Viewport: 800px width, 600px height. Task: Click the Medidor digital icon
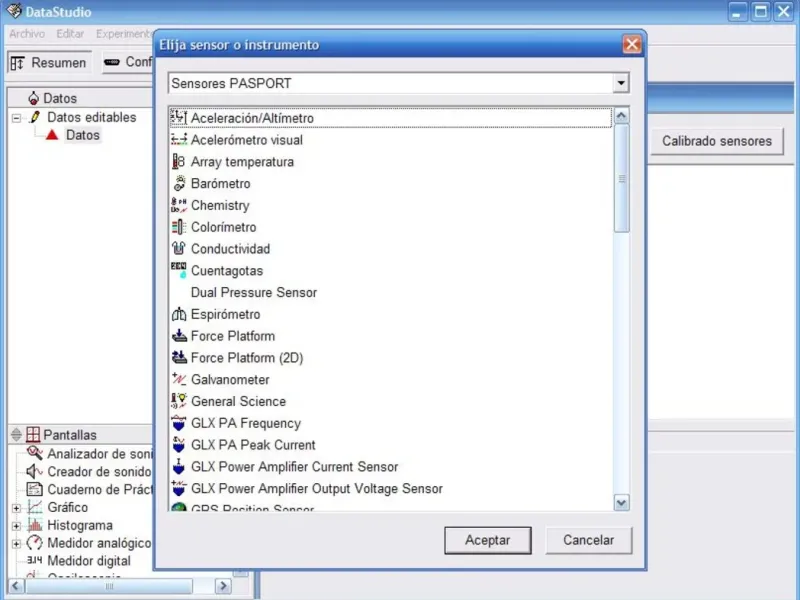point(34,560)
